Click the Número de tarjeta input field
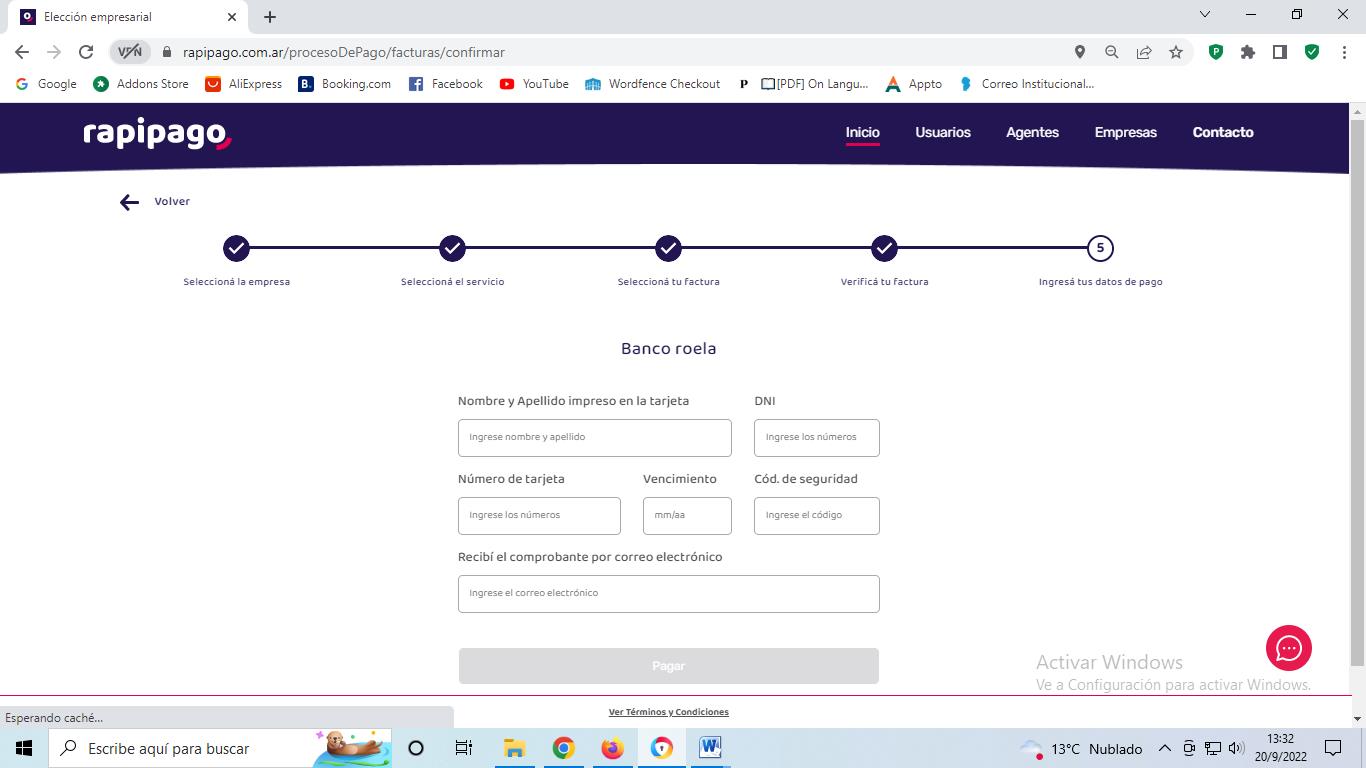This screenshot has height=768, width=1366. point(539,516)
